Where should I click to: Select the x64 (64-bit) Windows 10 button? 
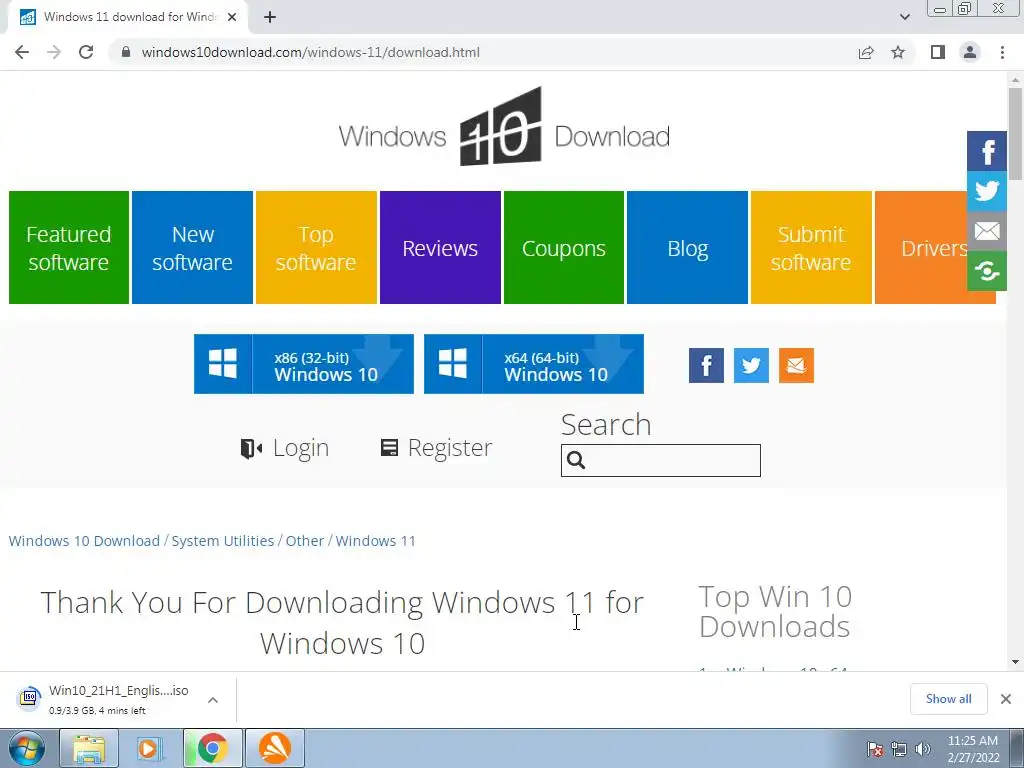click(534, 364)
